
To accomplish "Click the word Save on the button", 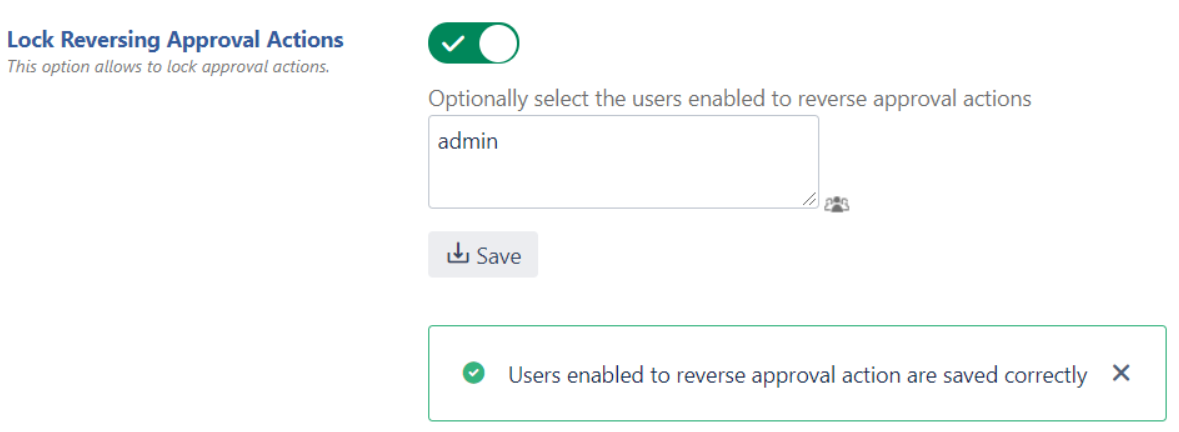I will coord(499,256).
